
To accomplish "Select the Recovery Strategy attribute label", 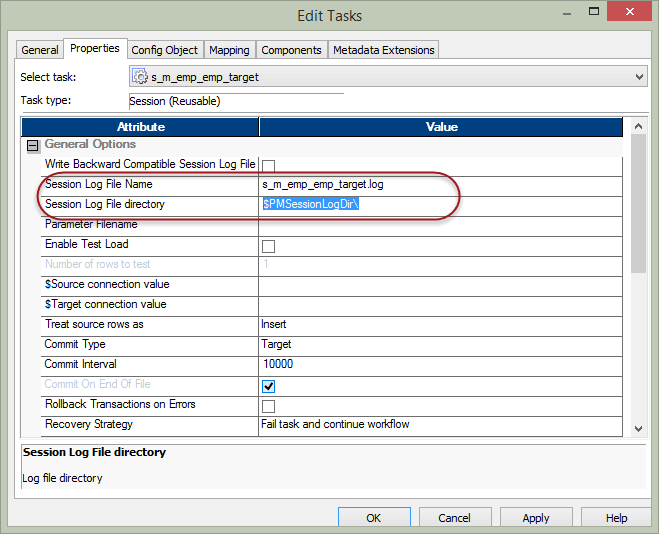I will (89, 424).
